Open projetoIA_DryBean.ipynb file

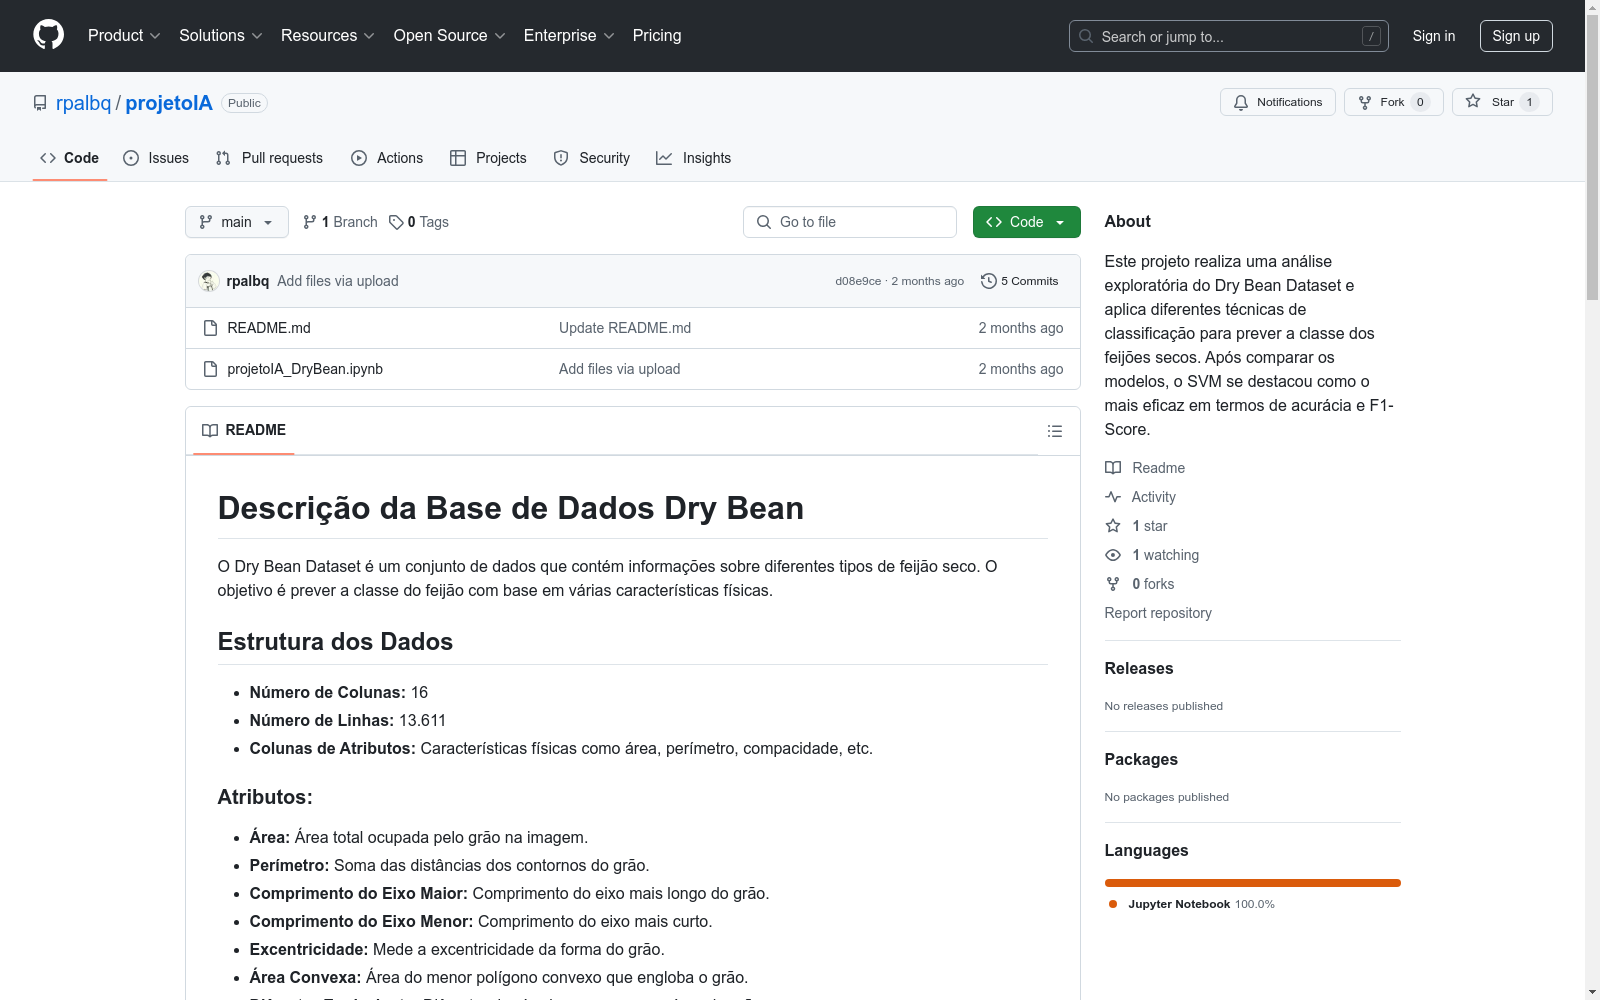pos(305,369)
